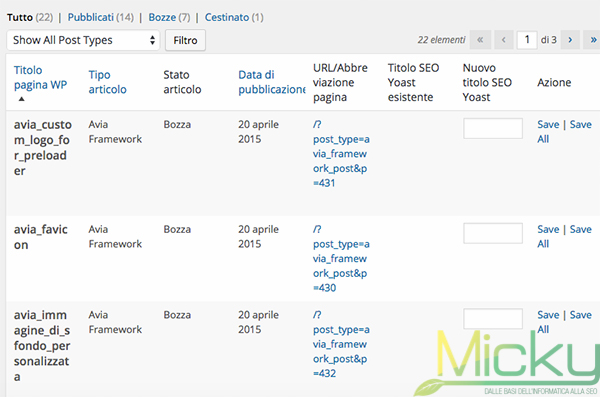600x397 pixels.
Task: Click 20 aprile 2015 in avia_custom_logo_for_preloader row
Action: (x=258, y=132)
